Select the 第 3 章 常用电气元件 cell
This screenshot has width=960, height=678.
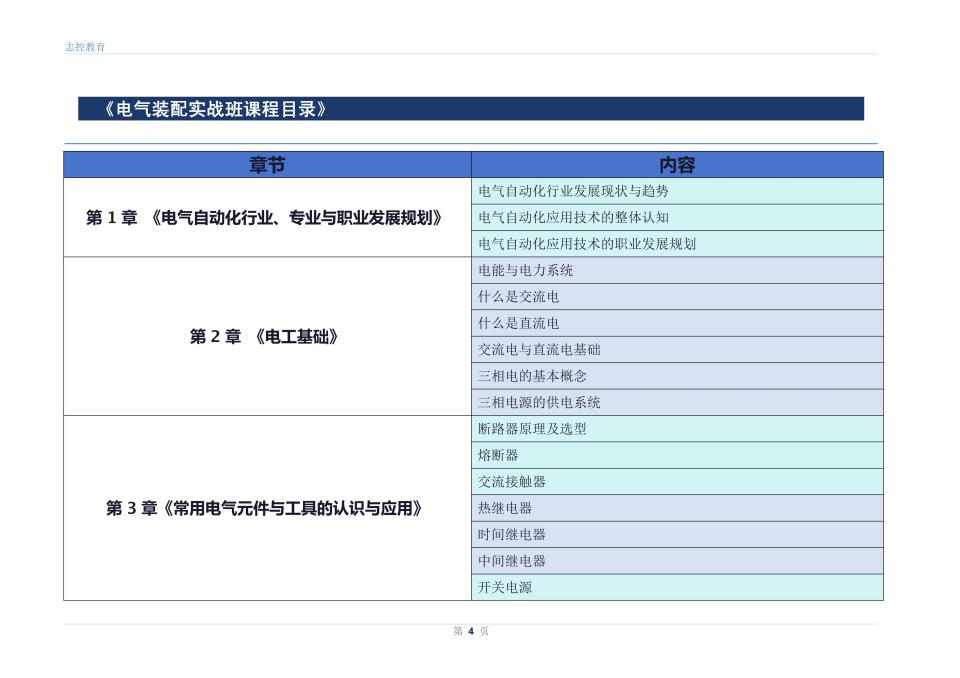pos(268,508)
